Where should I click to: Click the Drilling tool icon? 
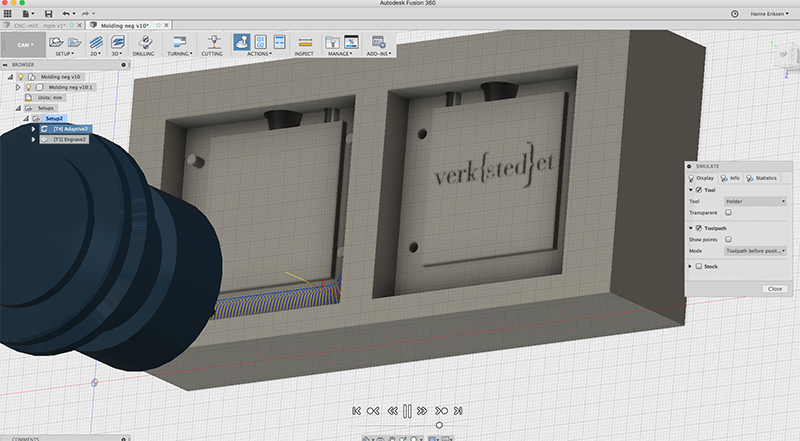pyautogui.click(x=144, y=42)
